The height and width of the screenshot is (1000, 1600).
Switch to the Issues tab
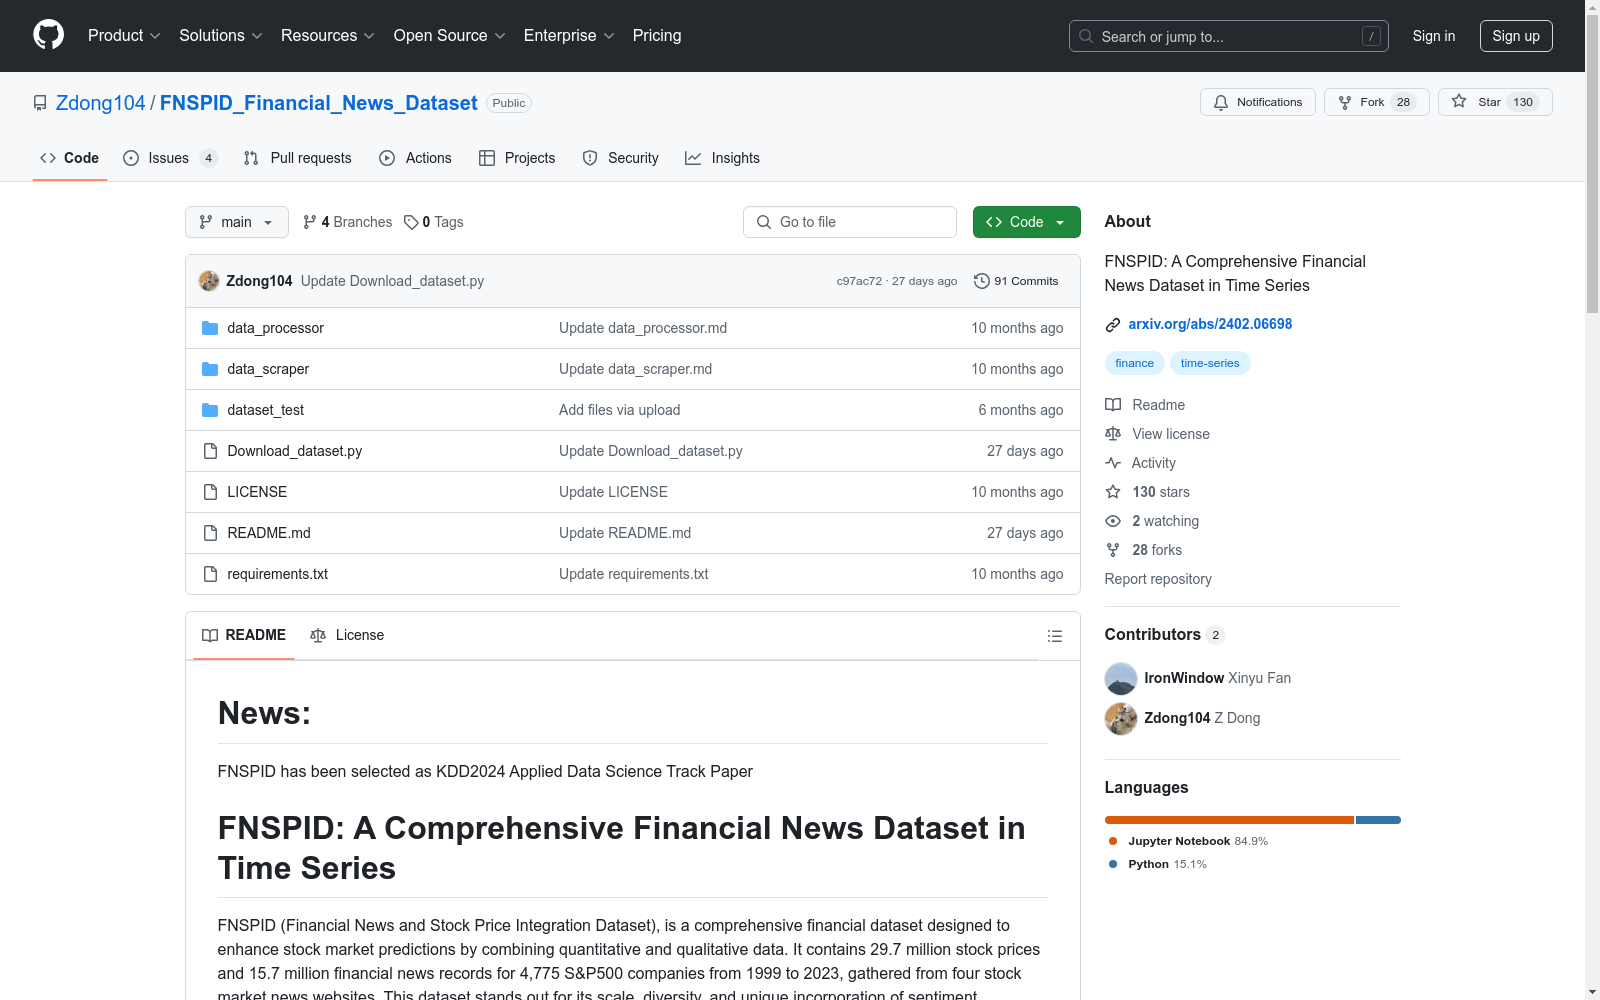[170, 158]
